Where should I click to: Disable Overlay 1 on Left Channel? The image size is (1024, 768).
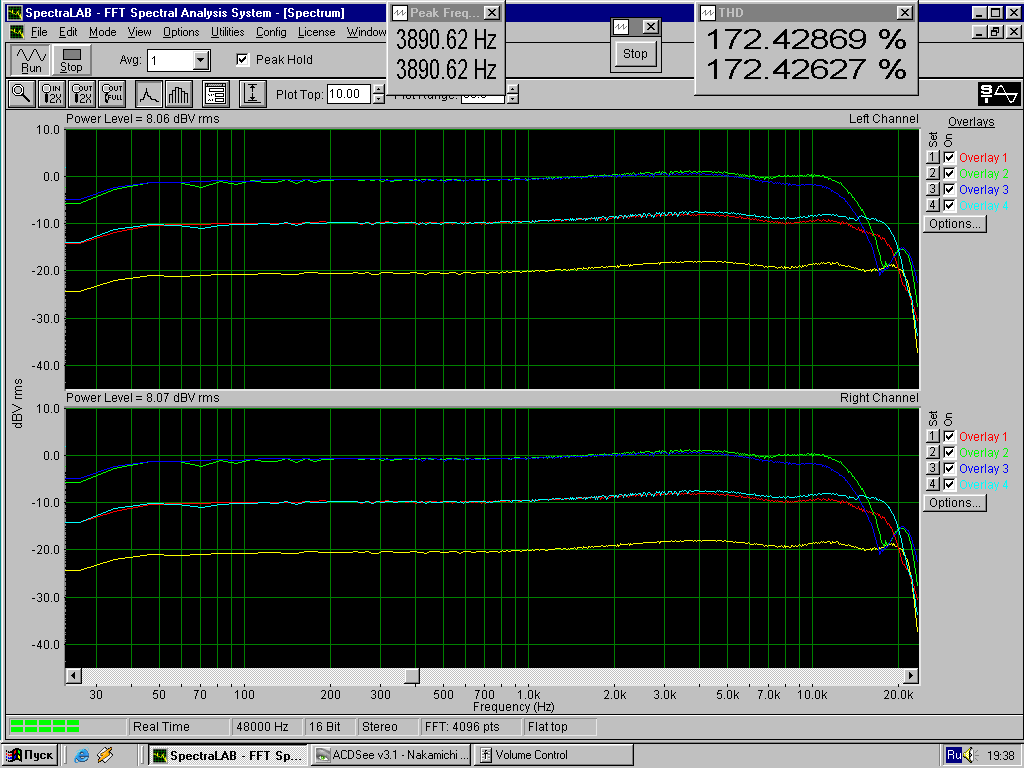(950, 157)
